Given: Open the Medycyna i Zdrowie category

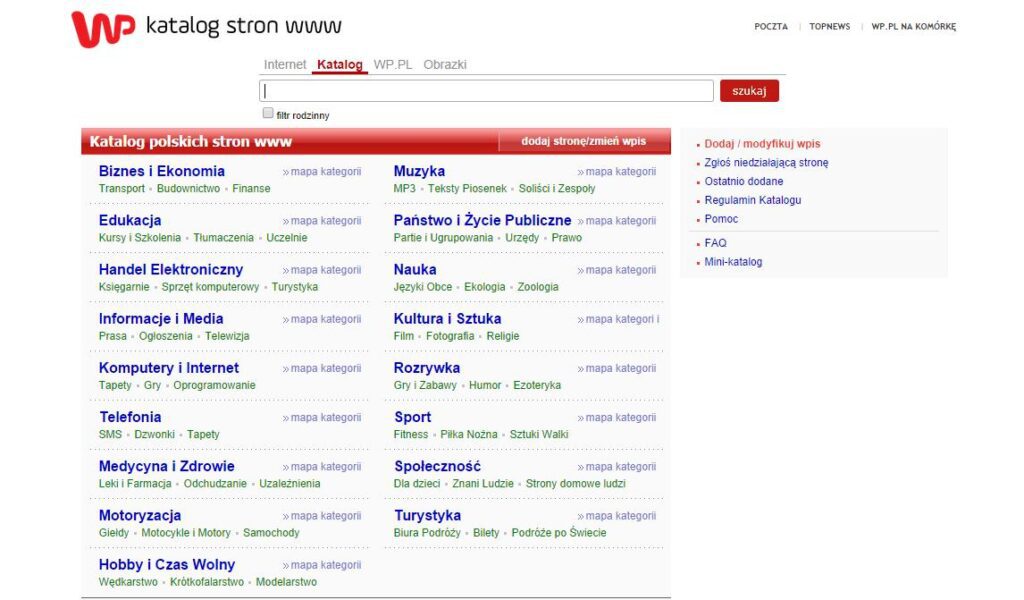Looking at the screenshot, I should (167, 466).
